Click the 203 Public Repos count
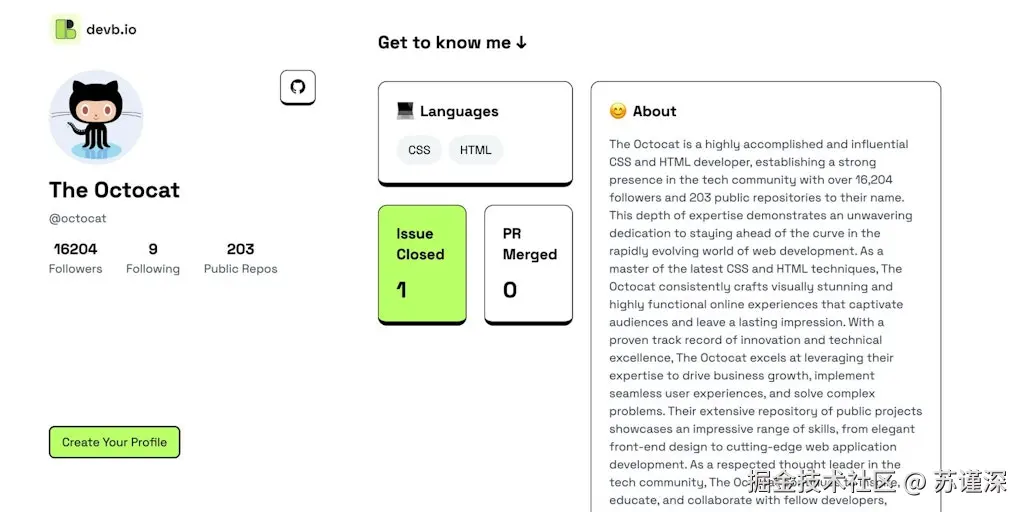Viewport: 1024px width, 512px height. pyautogui.click(x=240, y=249)
